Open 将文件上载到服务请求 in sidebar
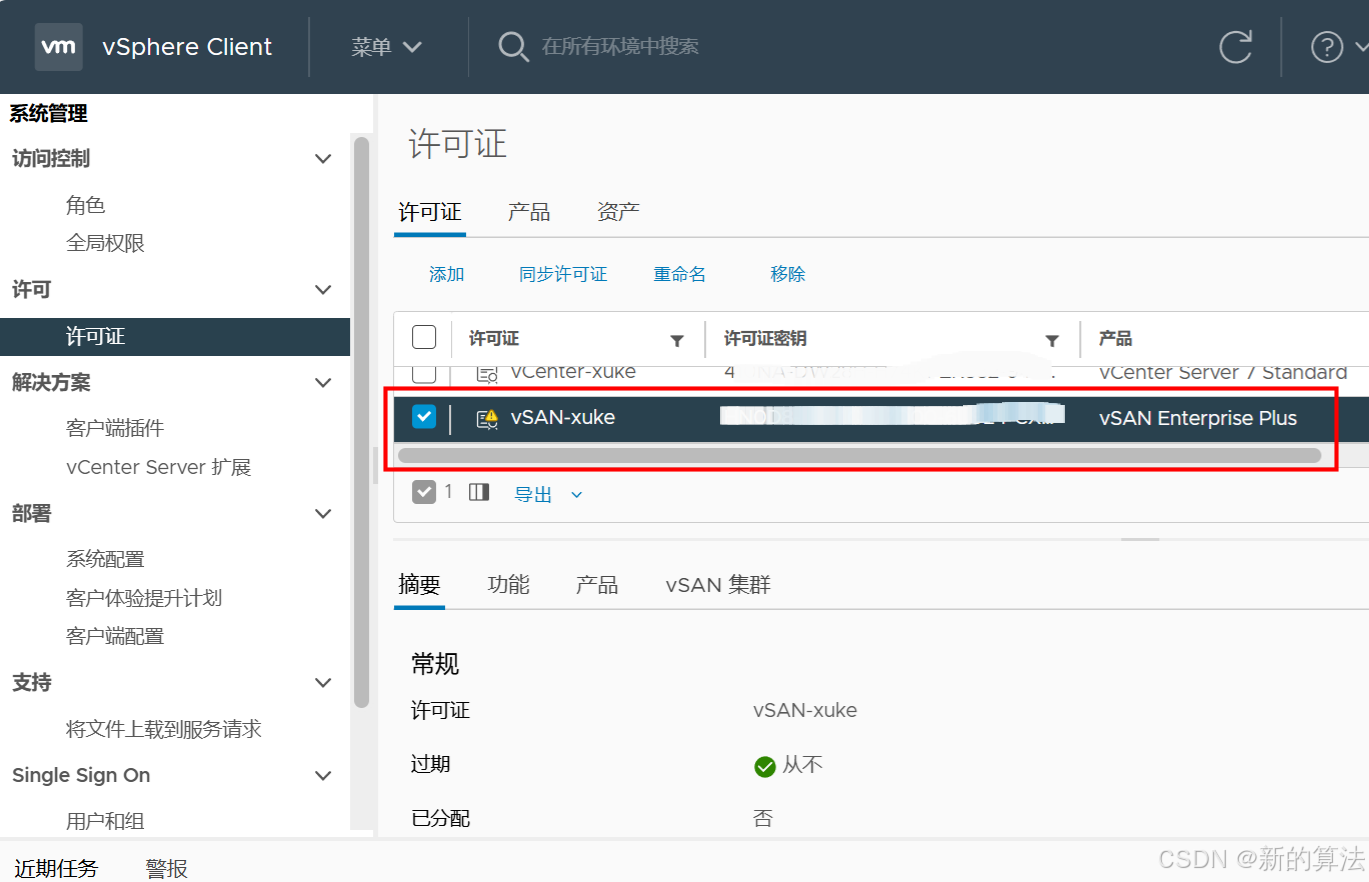This screenshot has width=1369, height=882. point(164,729)
